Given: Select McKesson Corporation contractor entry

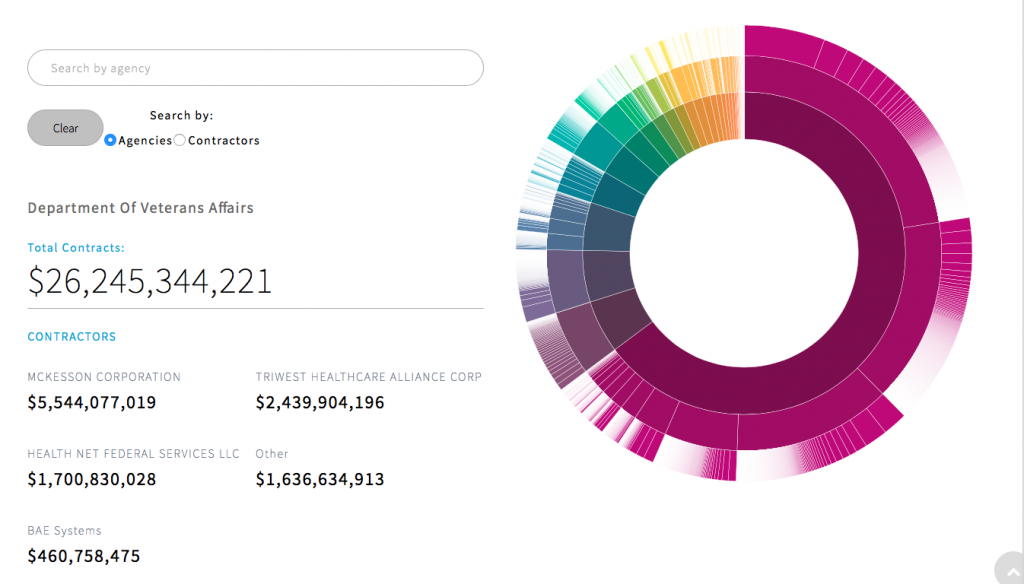Looking at the screenshot, I should click(x=104, y=377).
